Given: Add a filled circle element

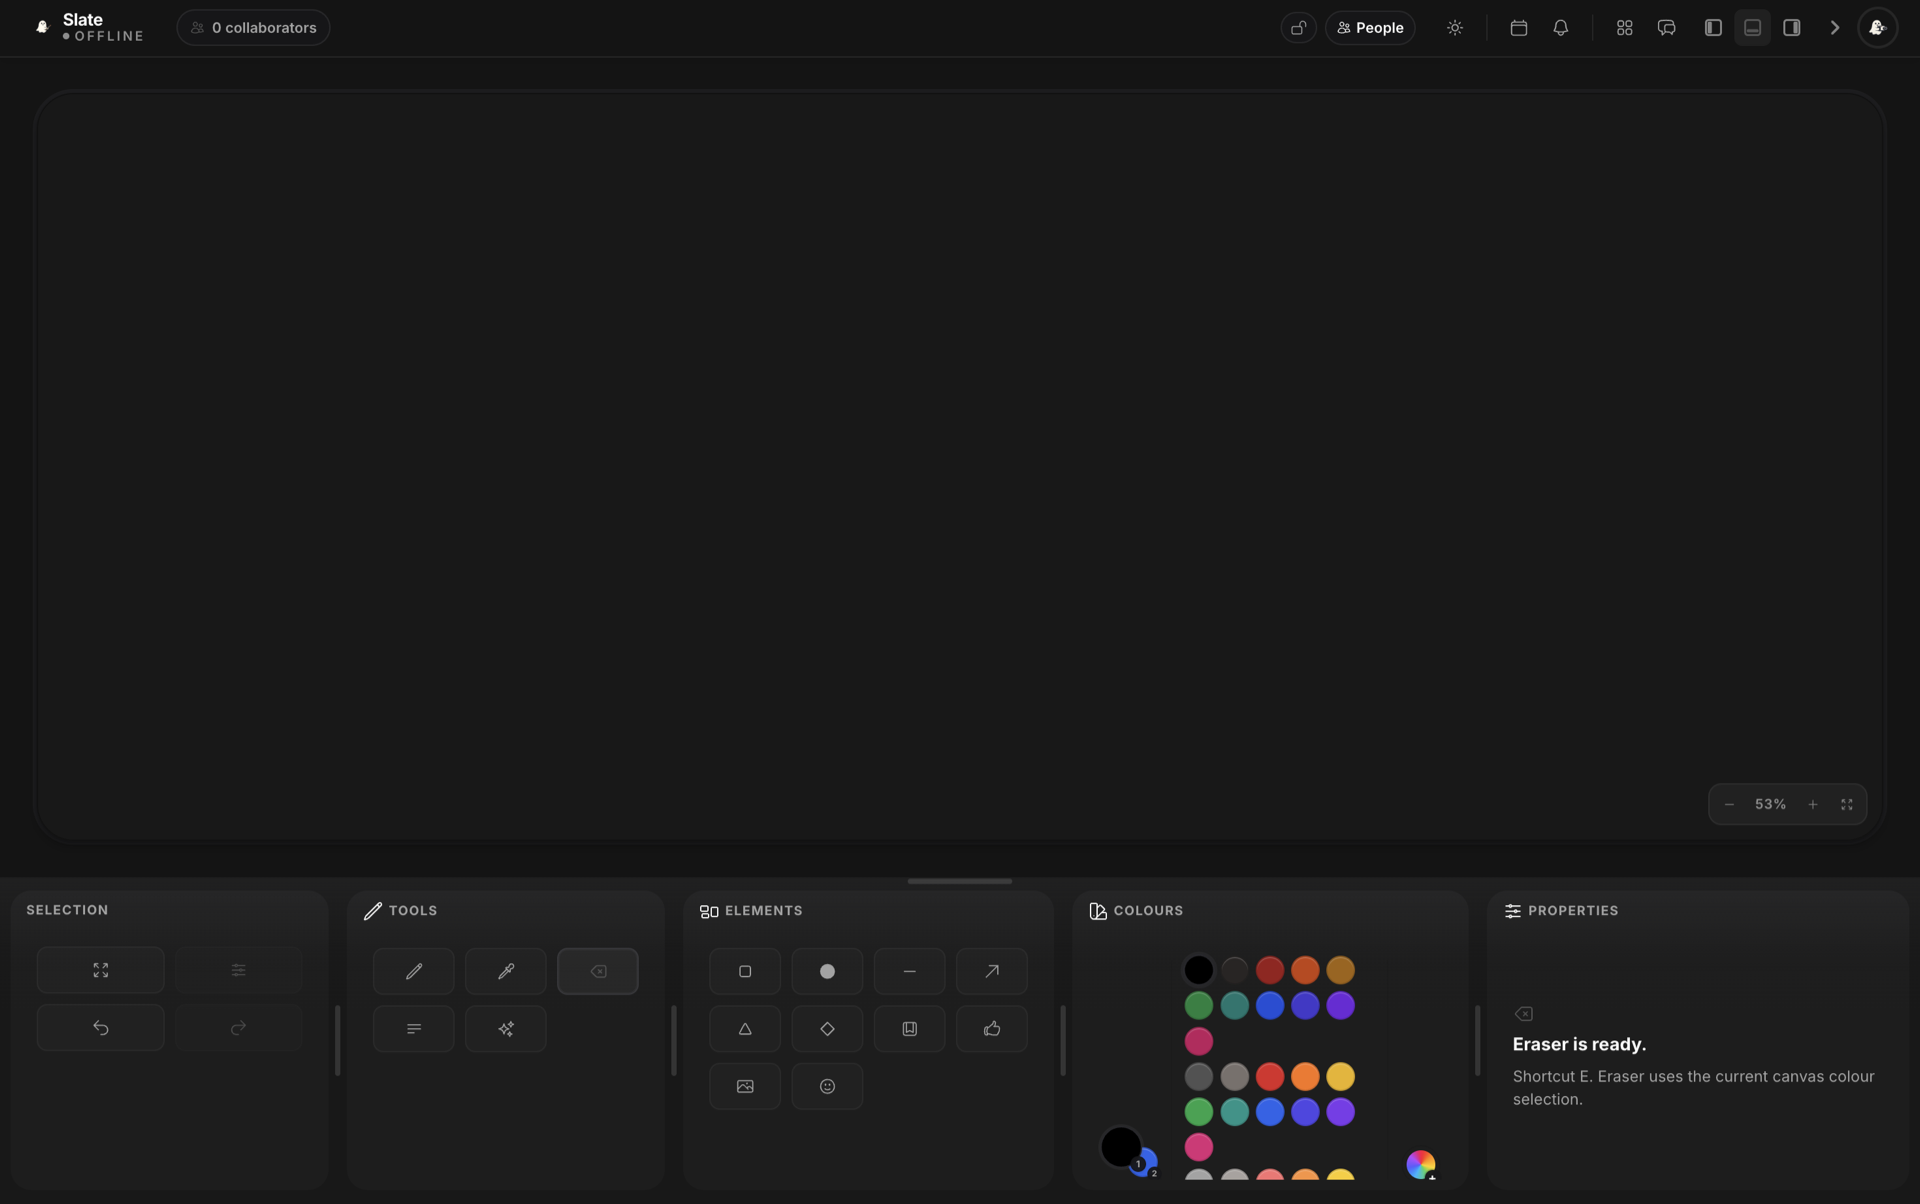Looking at the screenshot, I should point(827,971).
